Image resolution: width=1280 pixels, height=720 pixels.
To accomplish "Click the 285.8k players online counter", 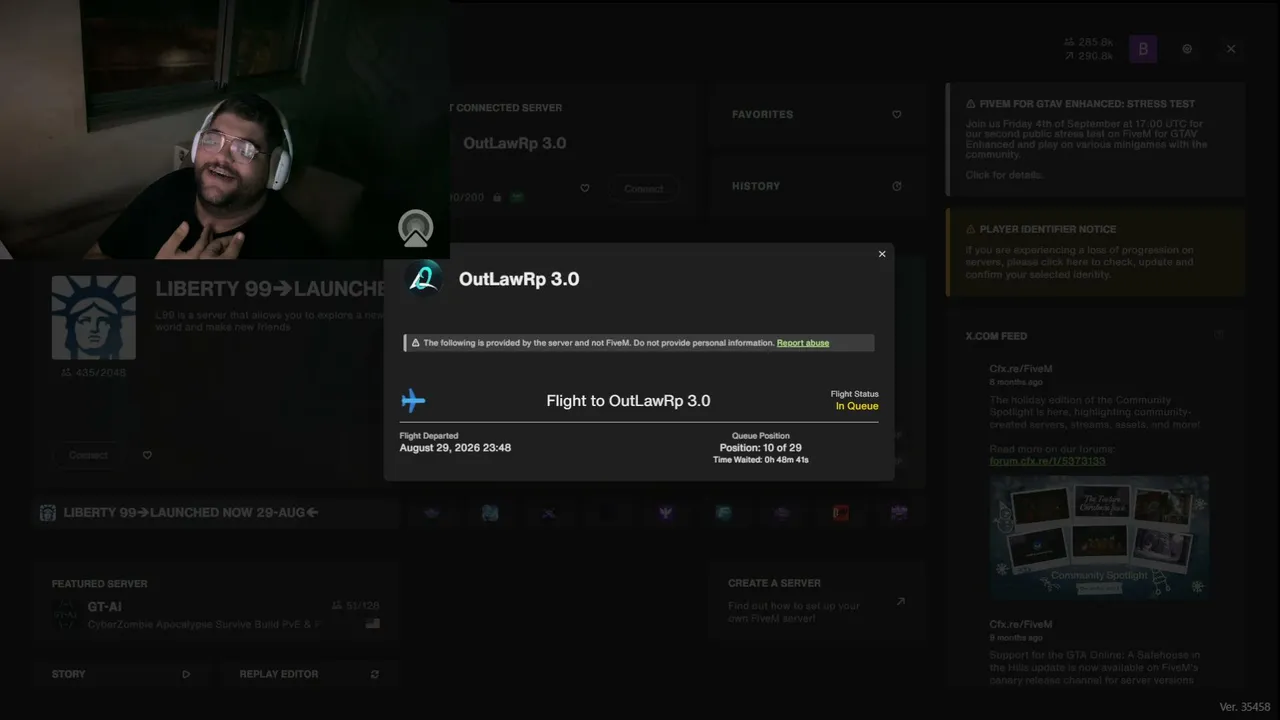I will pos(1089,42).
